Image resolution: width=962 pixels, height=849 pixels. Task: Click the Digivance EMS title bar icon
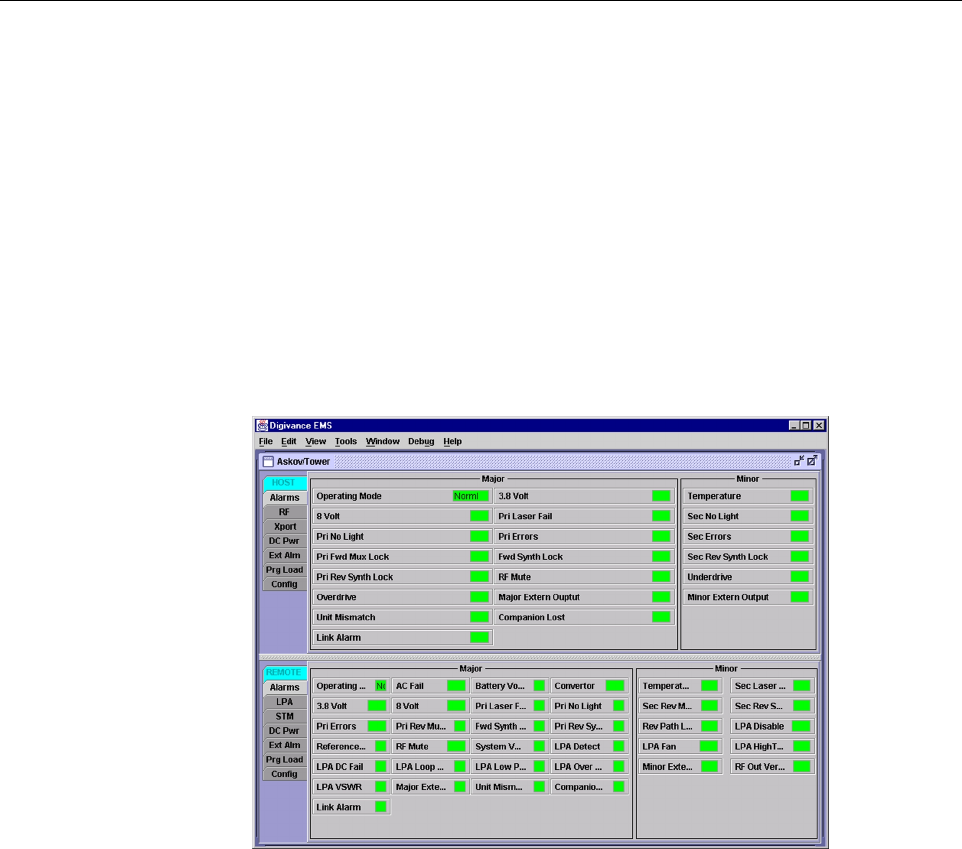[x=263, y=425]
